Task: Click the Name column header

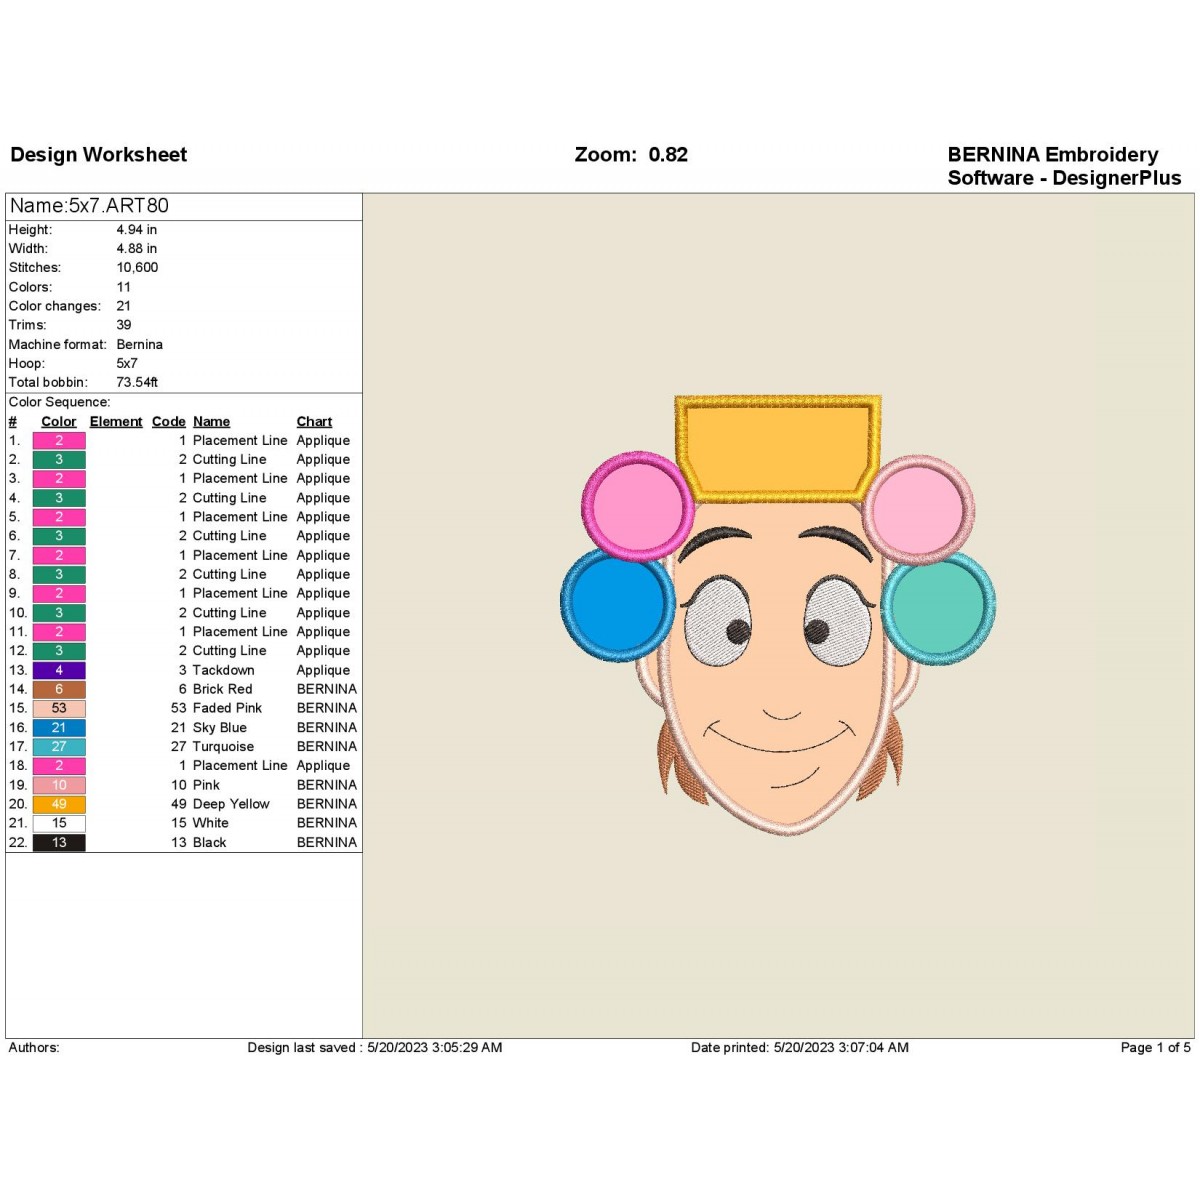Action: pyautogui.click(x=211, y=422)
